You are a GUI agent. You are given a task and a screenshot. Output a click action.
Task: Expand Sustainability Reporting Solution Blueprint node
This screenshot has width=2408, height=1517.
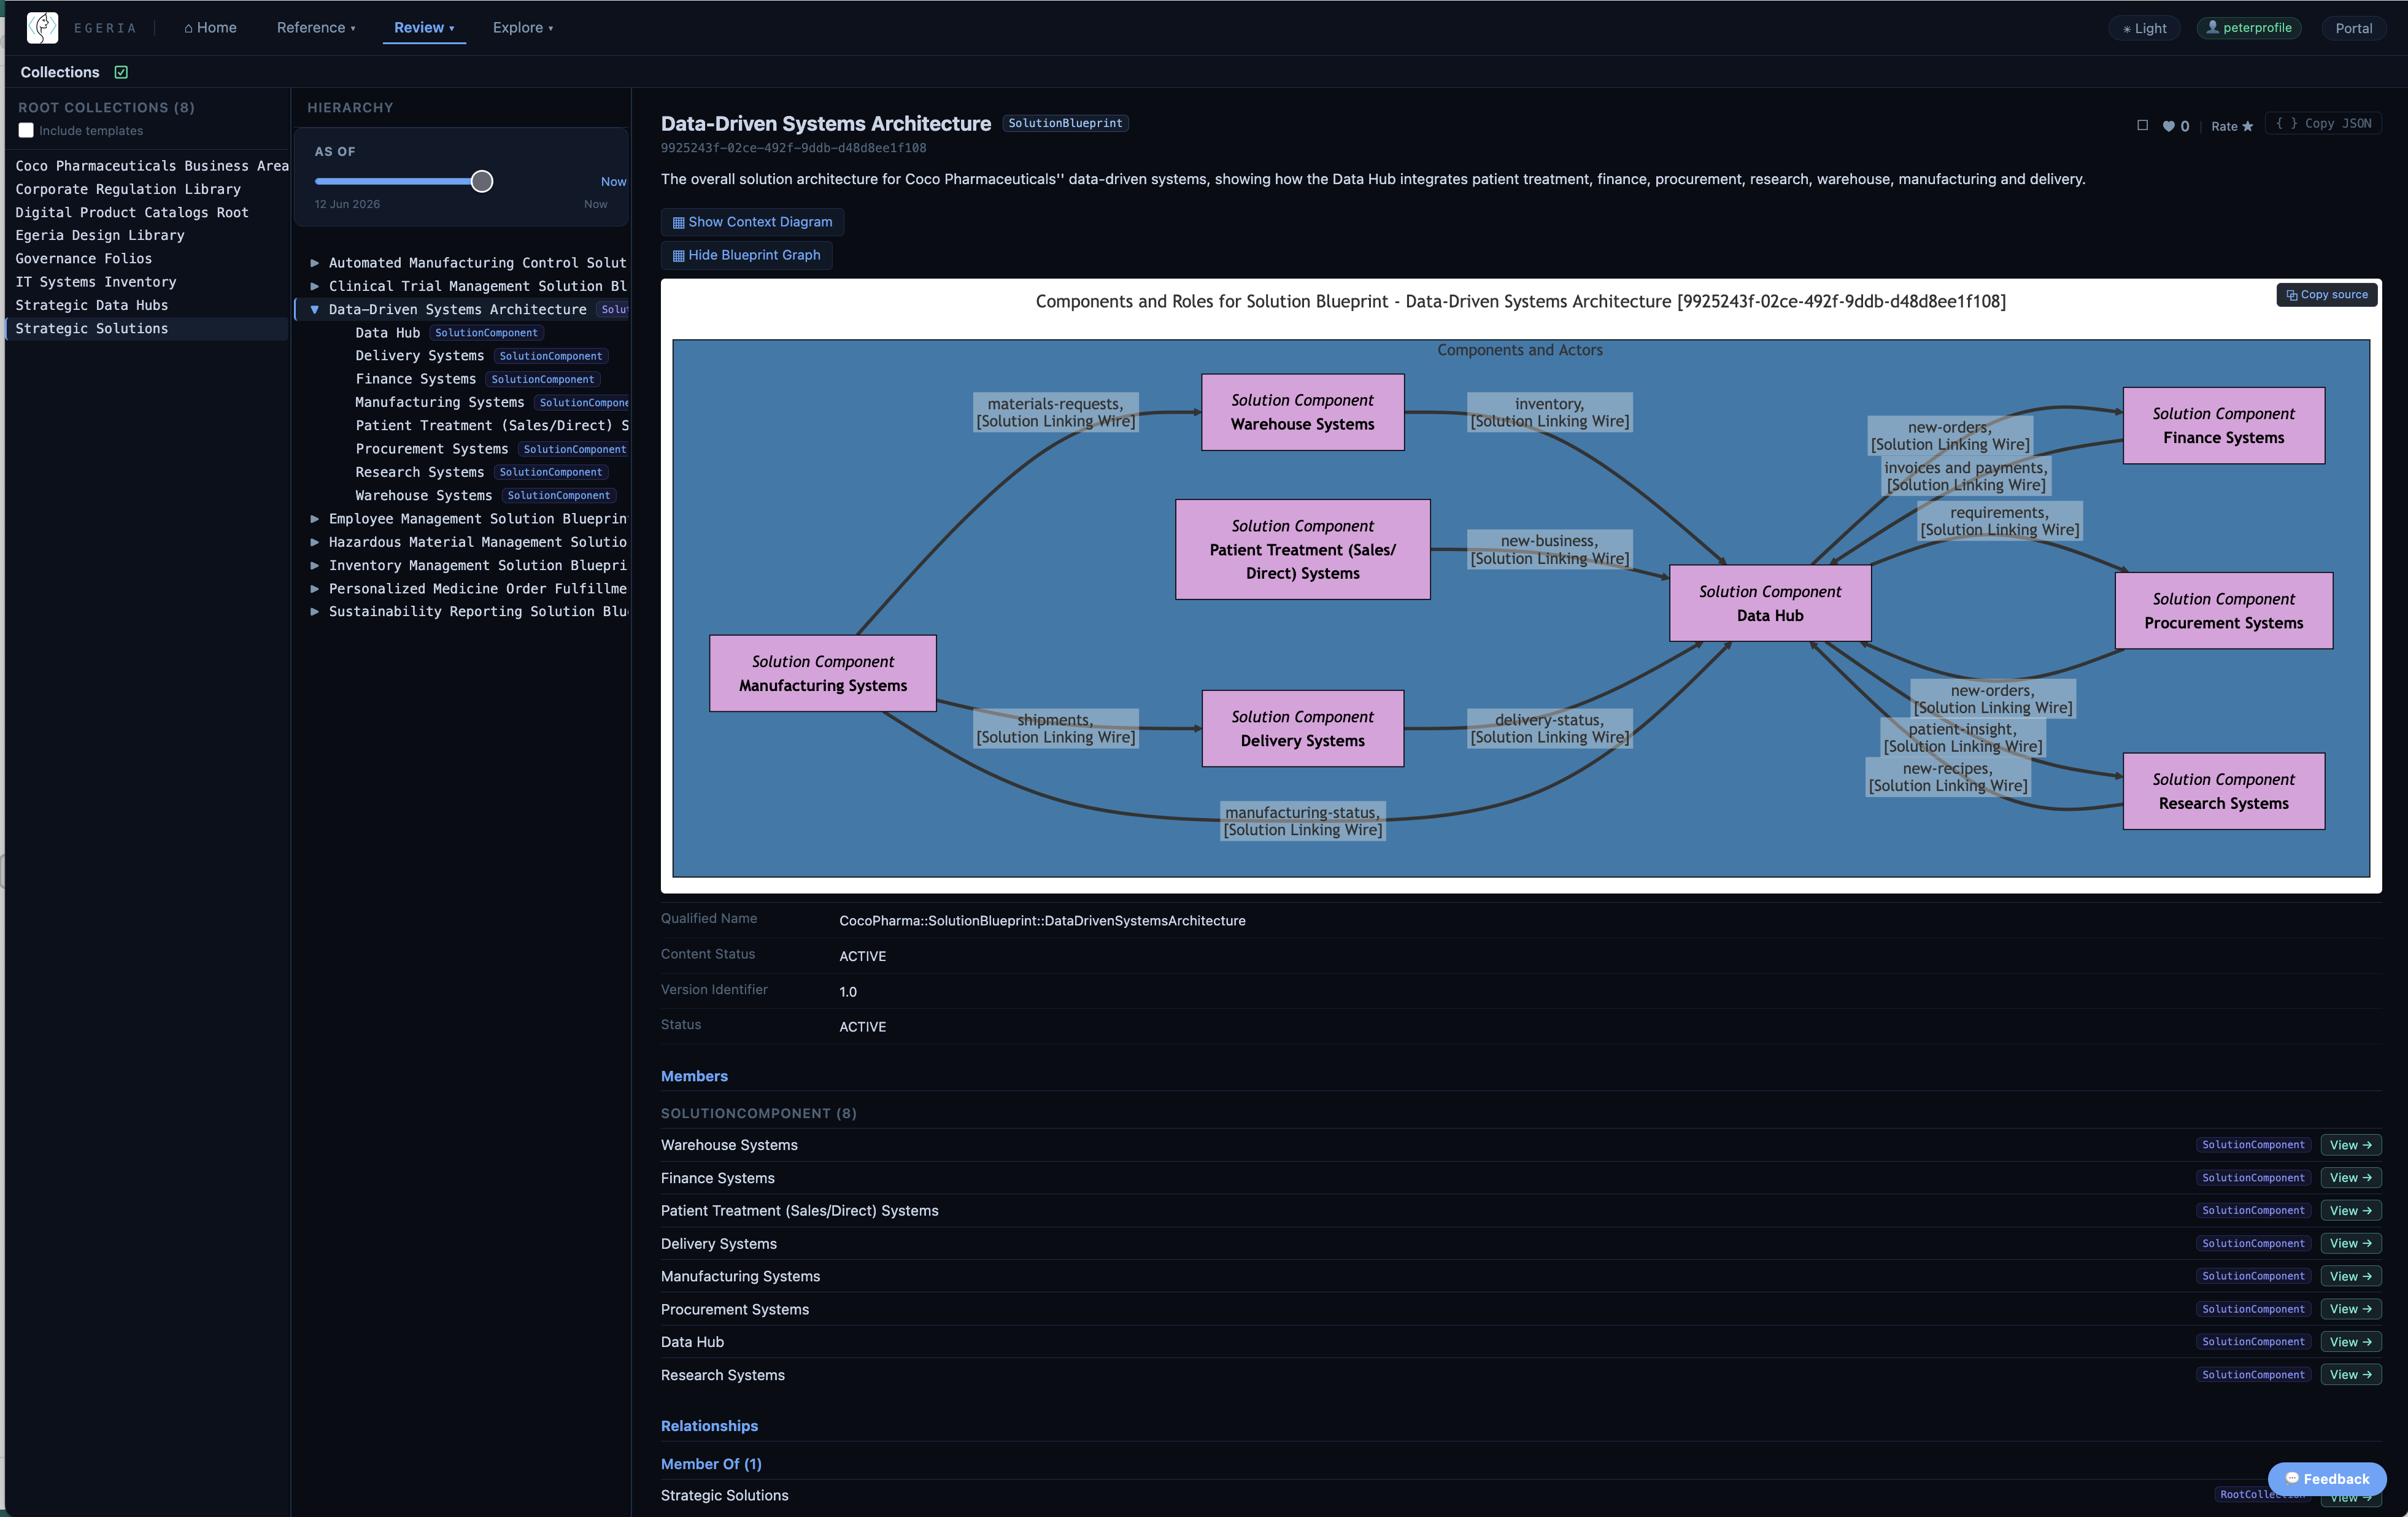point(314,611)
